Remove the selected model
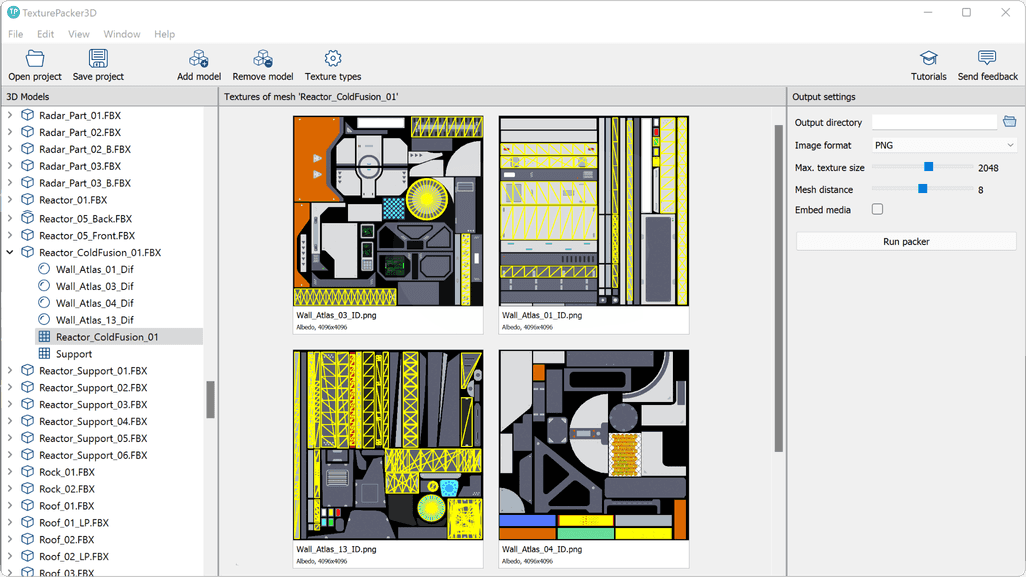Viewport: 1026px width, 577px height. [x=262, y=62]
